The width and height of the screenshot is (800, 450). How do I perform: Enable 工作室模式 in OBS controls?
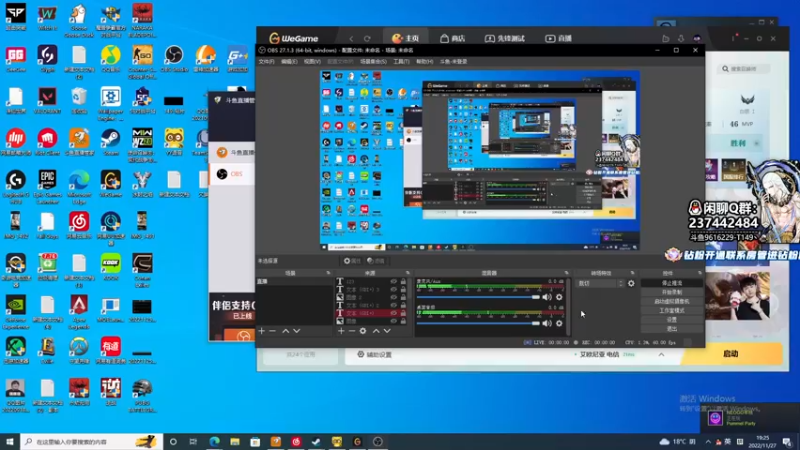671,310
